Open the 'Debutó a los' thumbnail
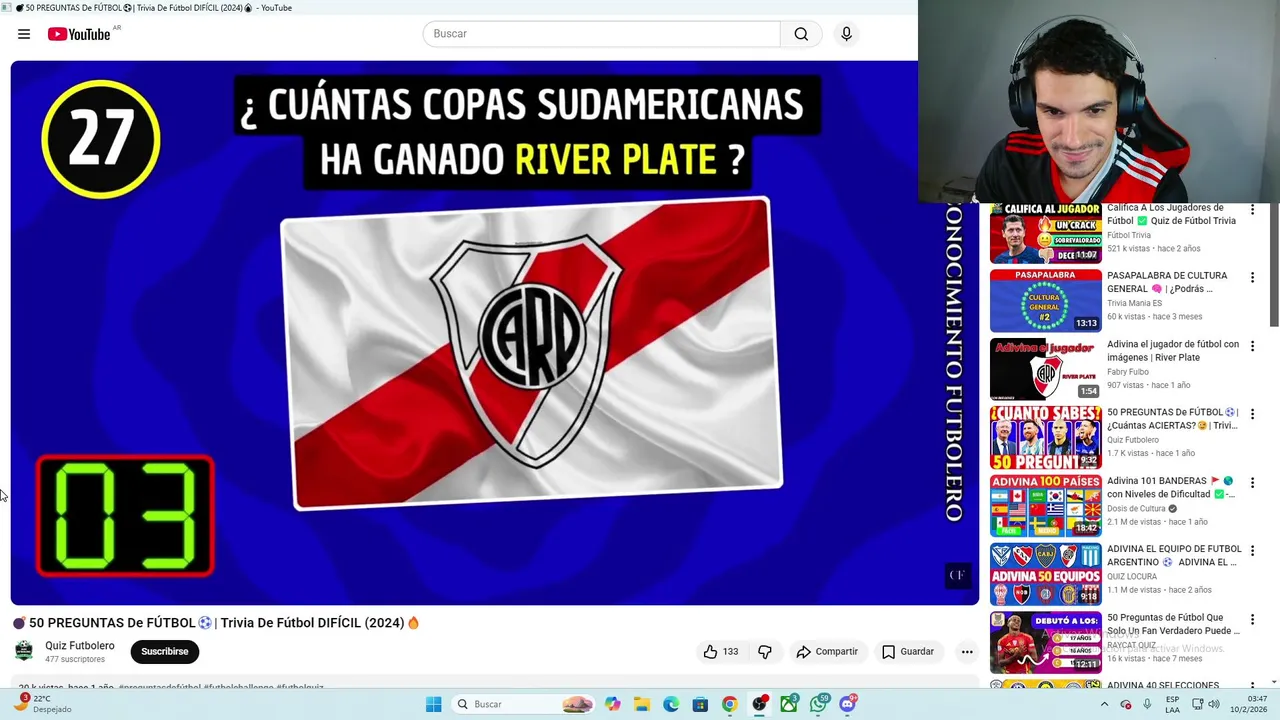This screenshot has height=720, width=1280. tap(1046, 642)
